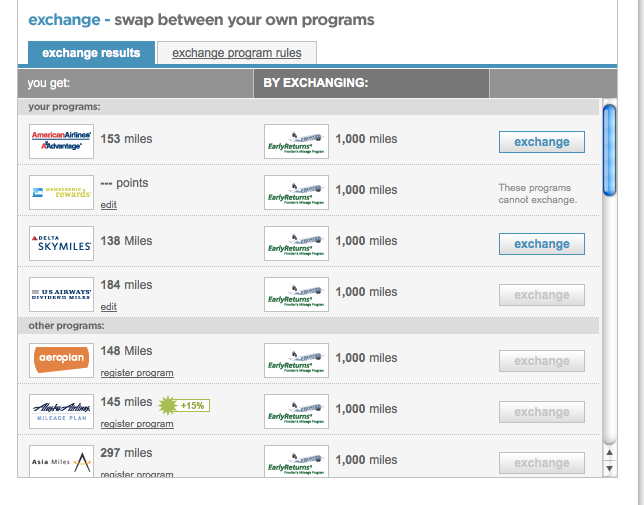The image size is (644, 505).
Task: Open the exchange results tab
Action: (91, 53)
